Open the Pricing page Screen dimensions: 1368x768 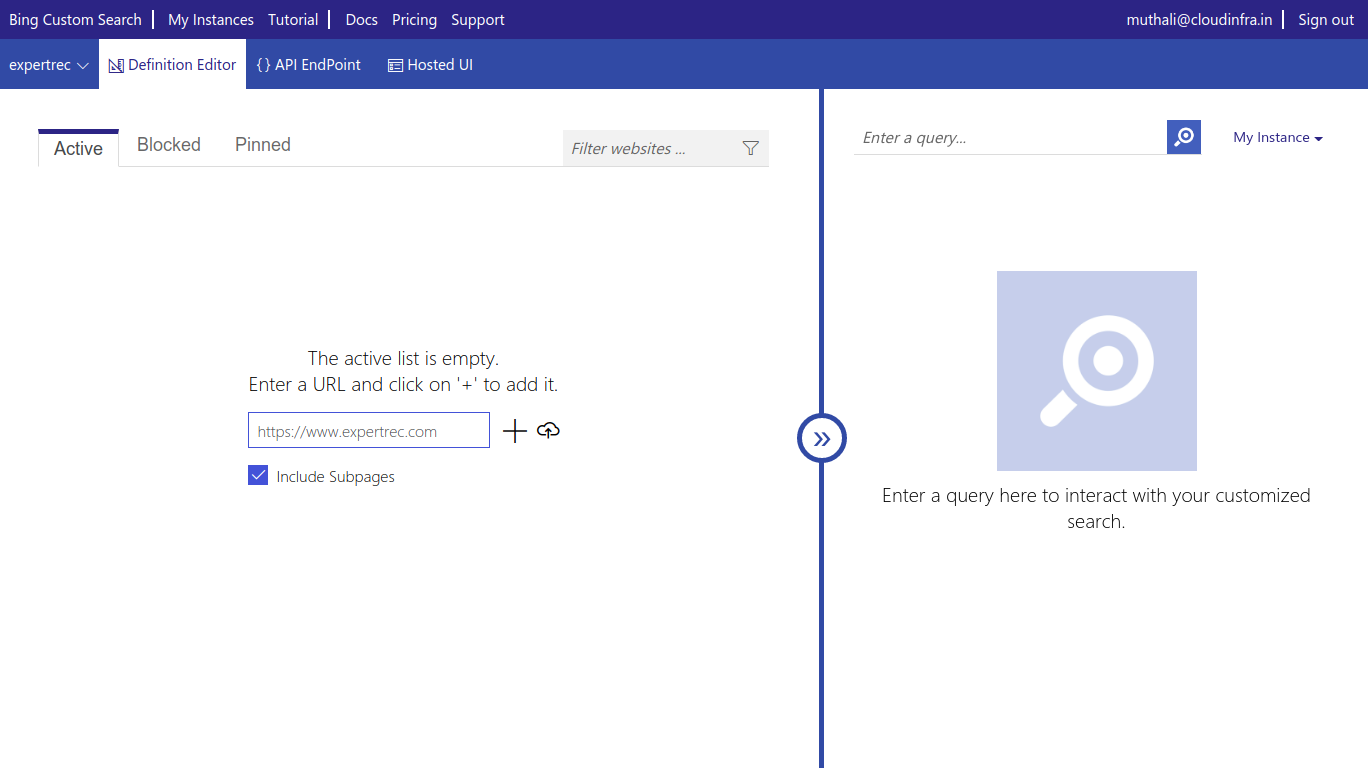click(414, 19)
